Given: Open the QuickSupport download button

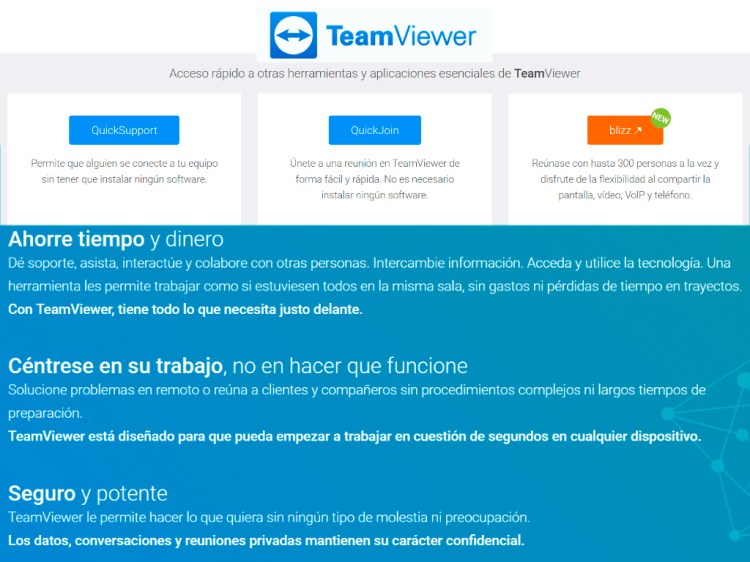Looking at the screenshot, I should pyautogui.click(x=124, y=130).
